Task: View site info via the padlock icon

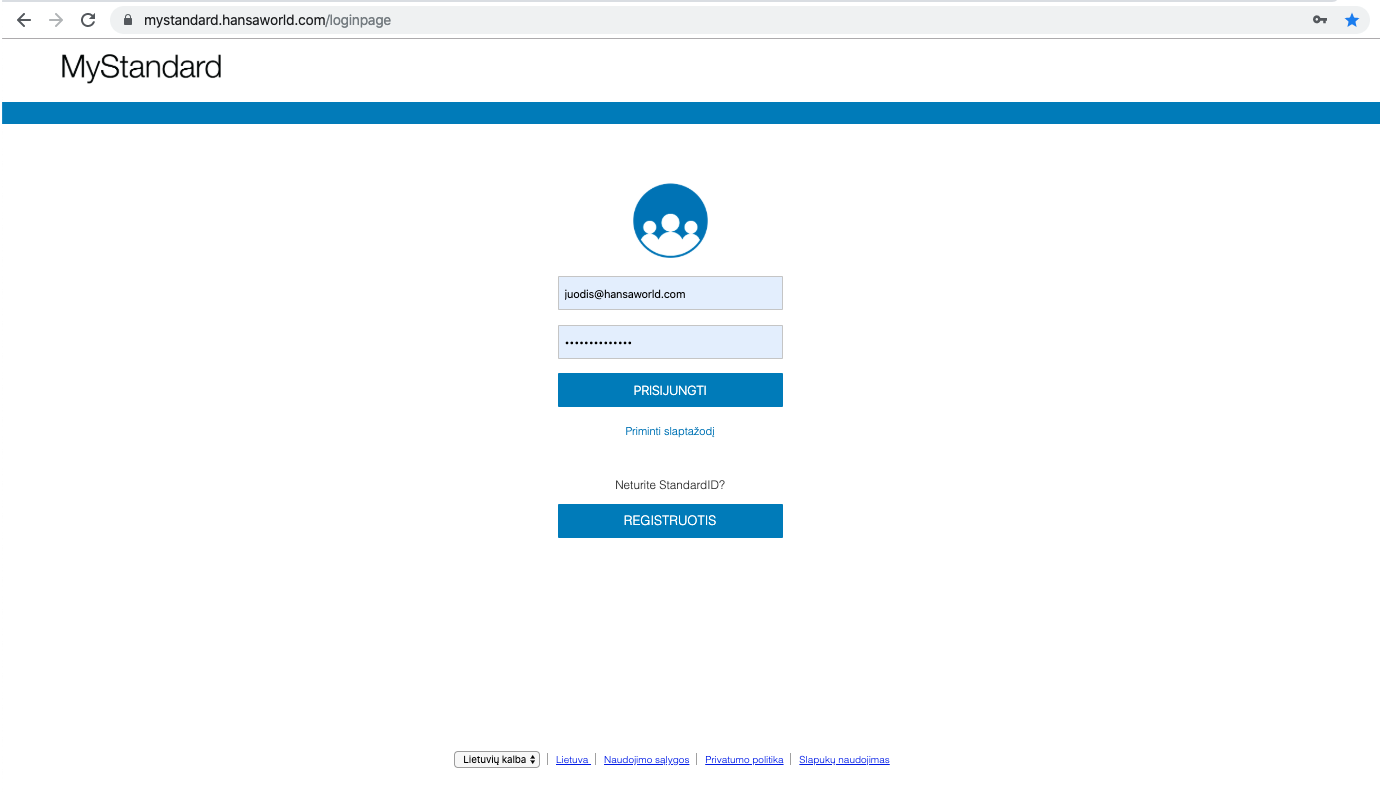Action: 127,20
